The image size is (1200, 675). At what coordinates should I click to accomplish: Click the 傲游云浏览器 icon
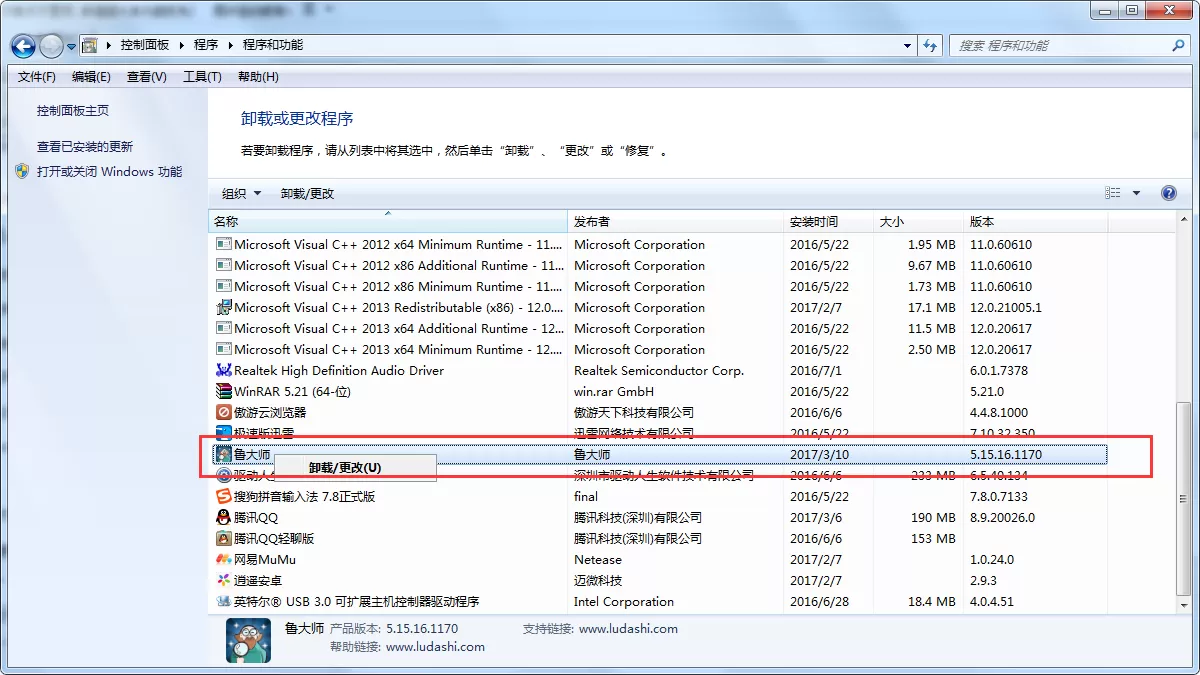(x=224, y=413)
